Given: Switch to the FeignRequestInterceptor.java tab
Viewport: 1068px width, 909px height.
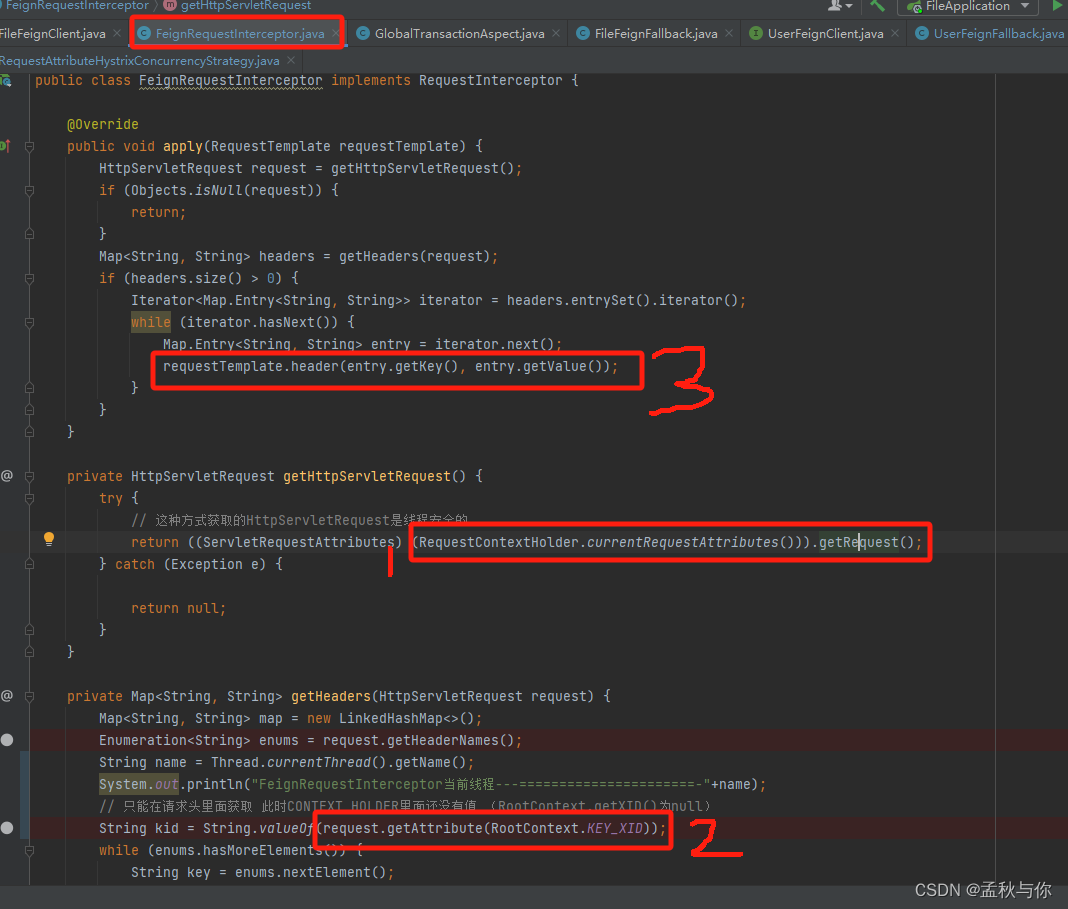Looking at the screenshot, I should coord(240,33).
